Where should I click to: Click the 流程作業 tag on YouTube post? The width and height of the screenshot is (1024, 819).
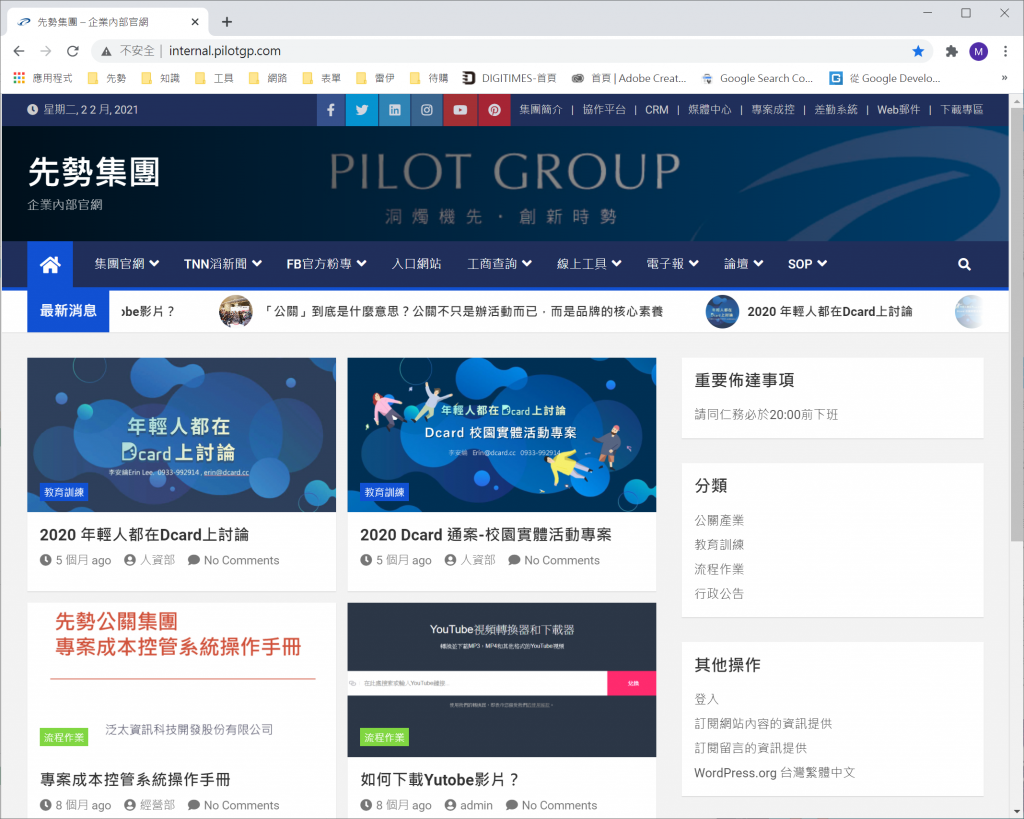click(385, 737)
